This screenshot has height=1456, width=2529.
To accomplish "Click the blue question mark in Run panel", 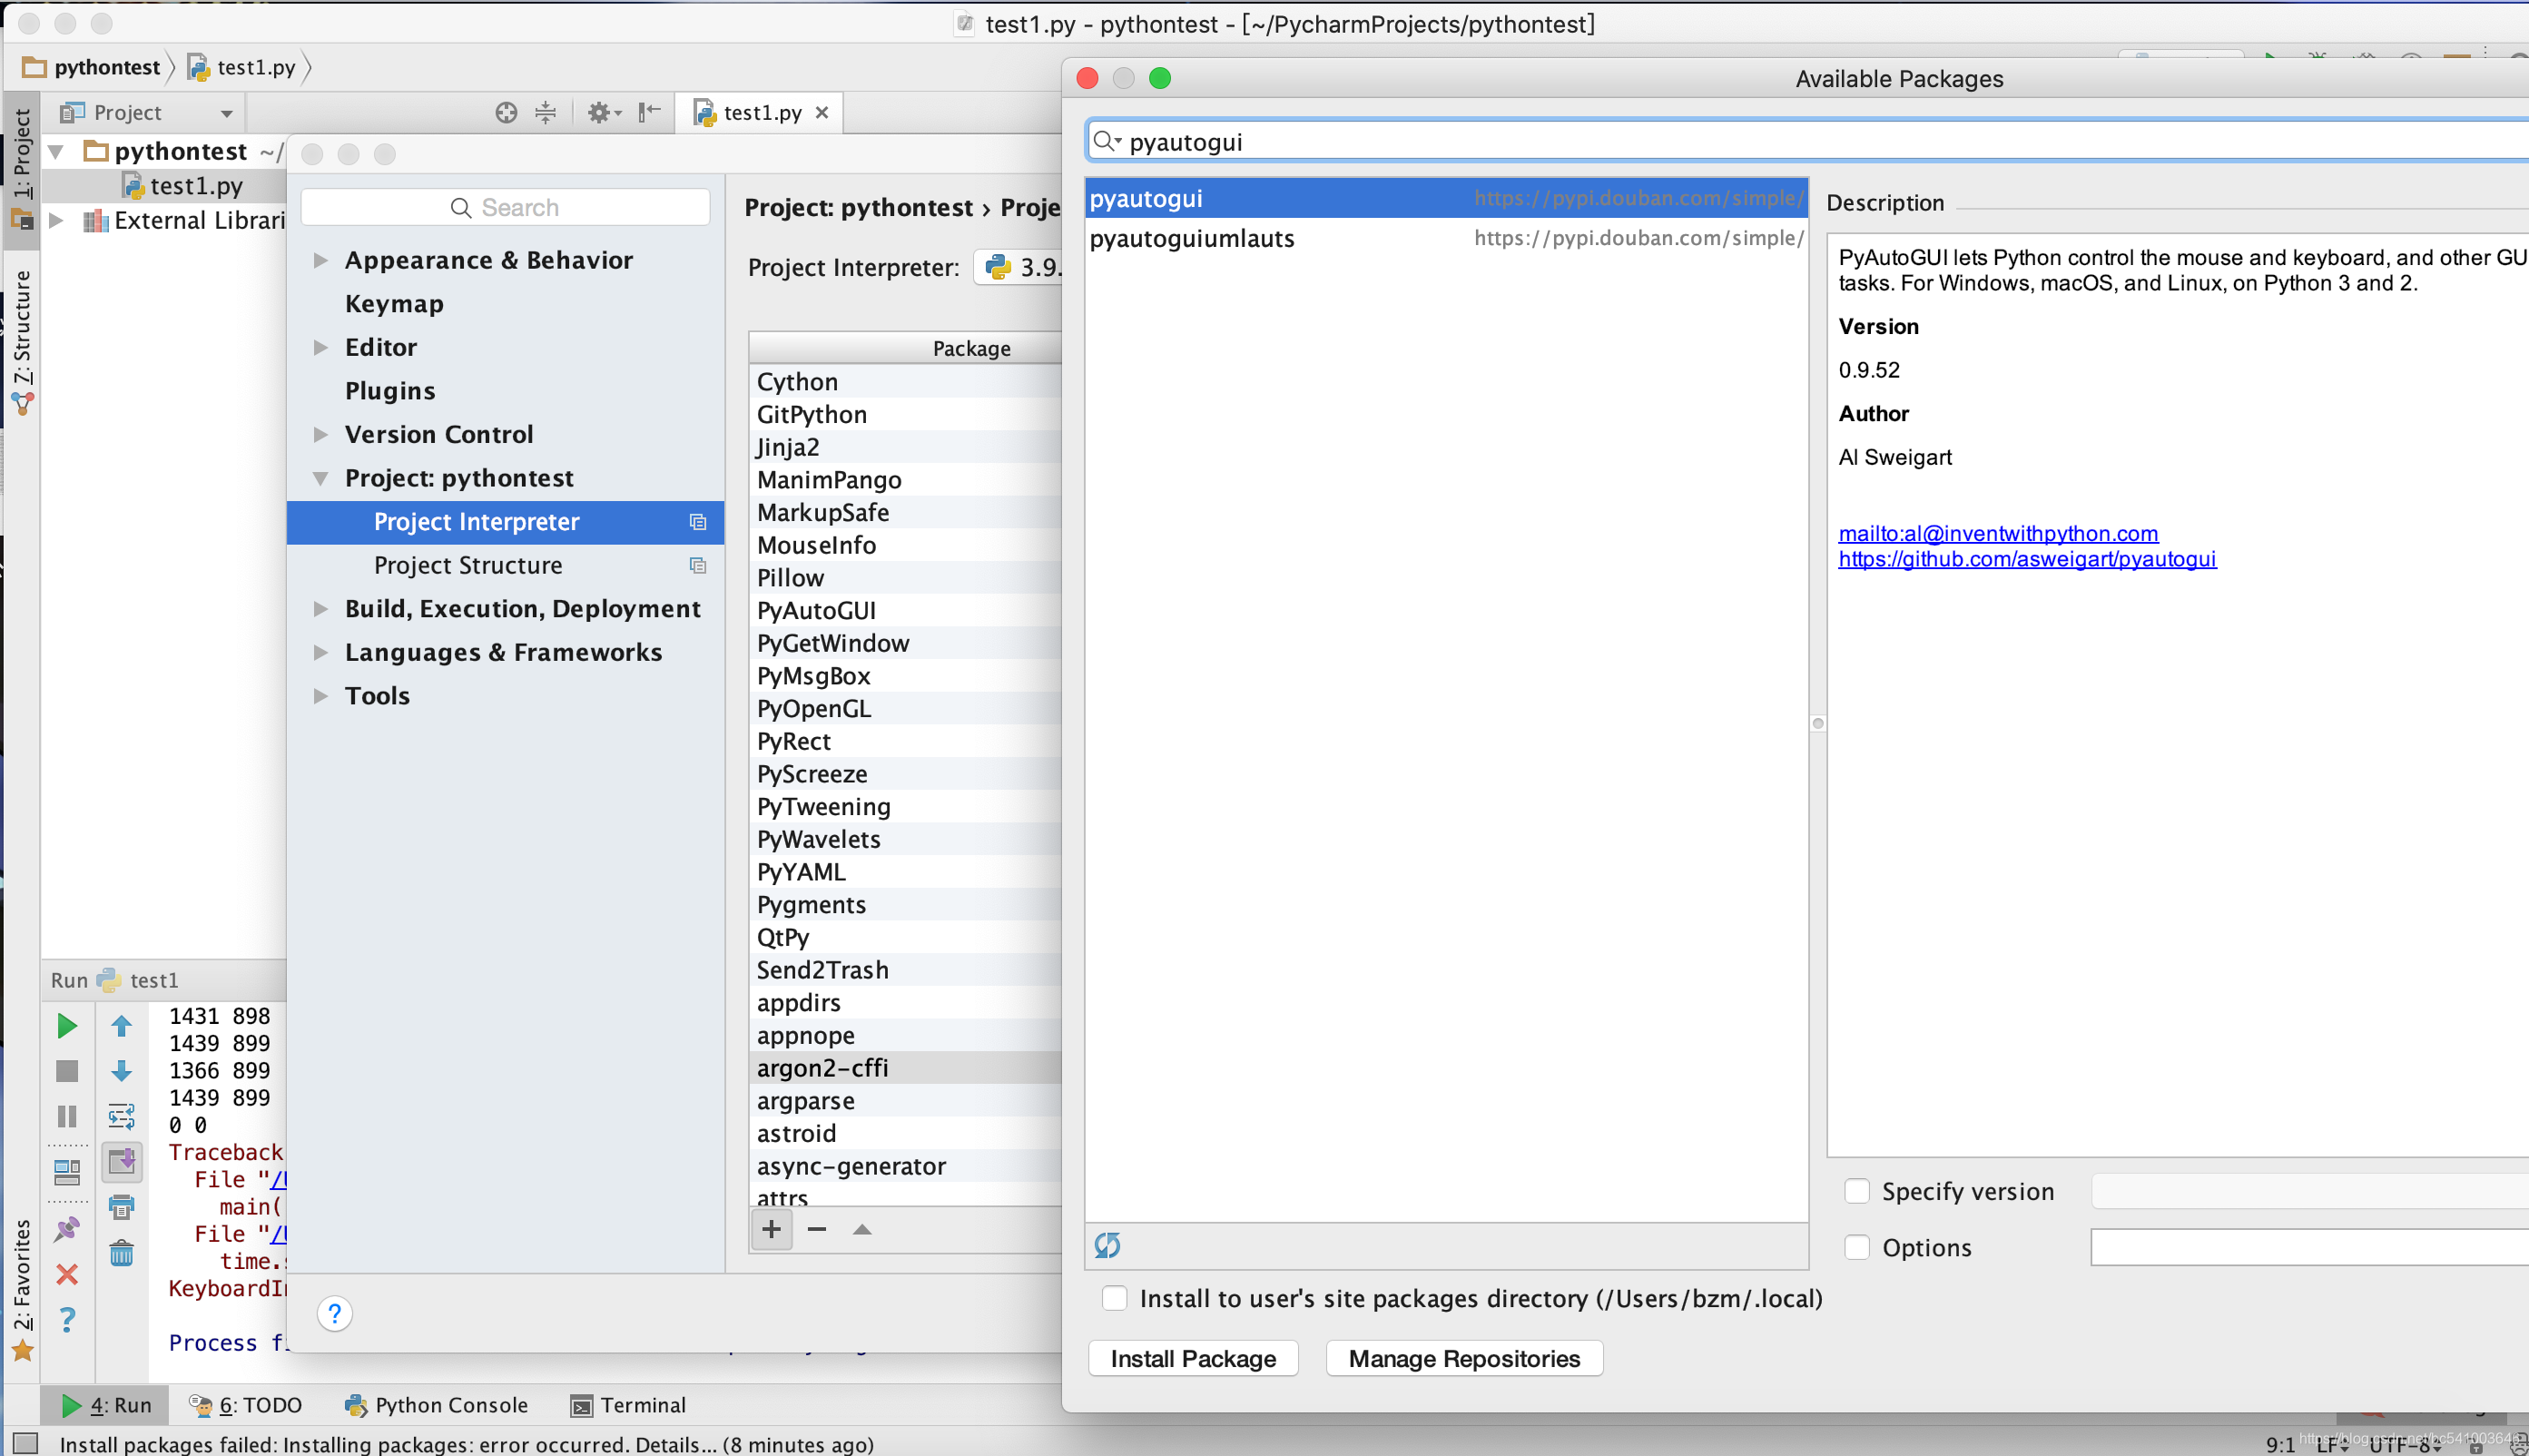I will point(67,1320).
